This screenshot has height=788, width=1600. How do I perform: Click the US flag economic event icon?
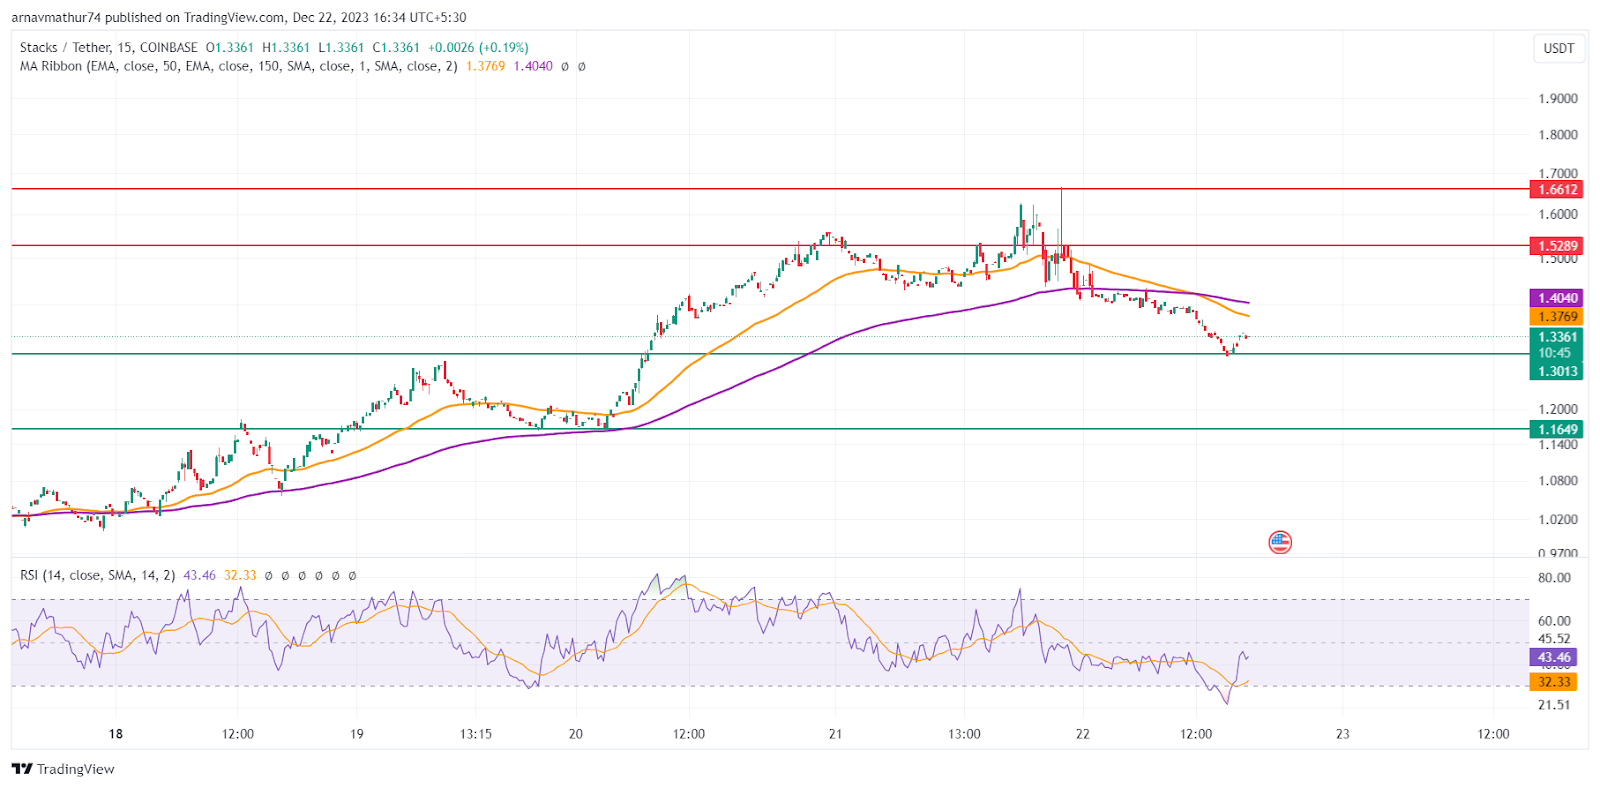tap(1280, 542)
